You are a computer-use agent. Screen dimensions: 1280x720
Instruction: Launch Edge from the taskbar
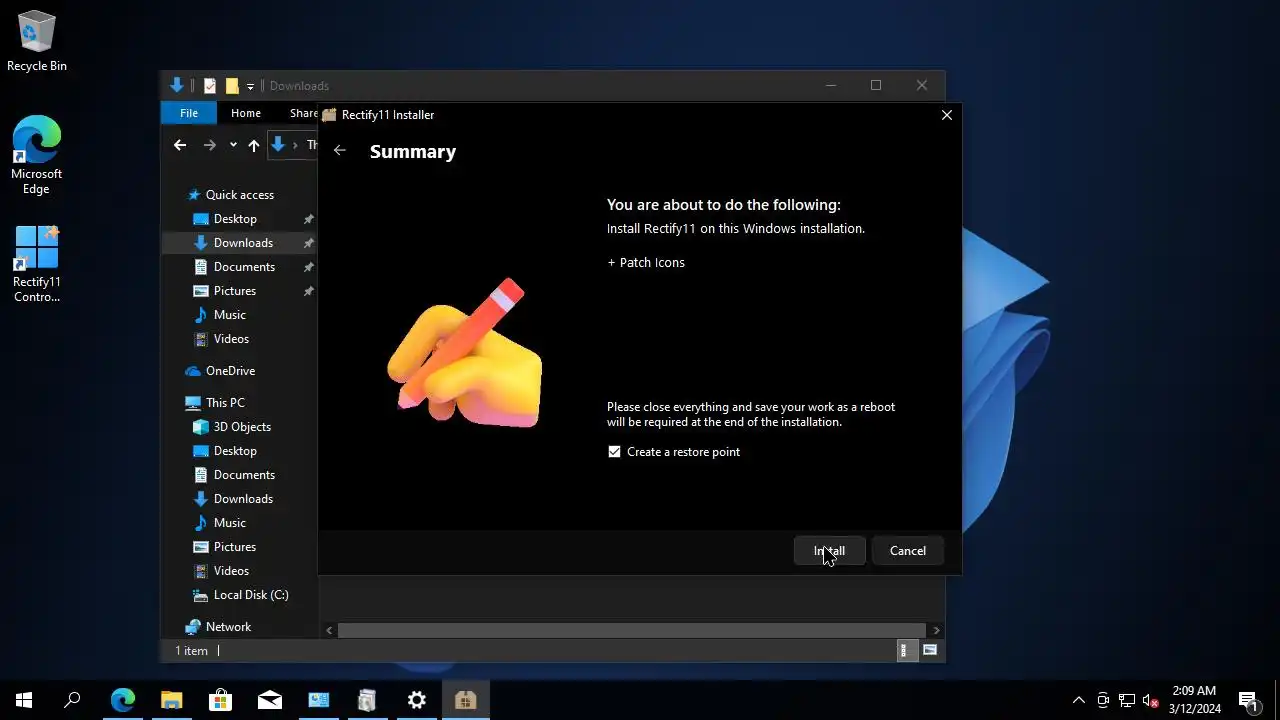[122, 700]
